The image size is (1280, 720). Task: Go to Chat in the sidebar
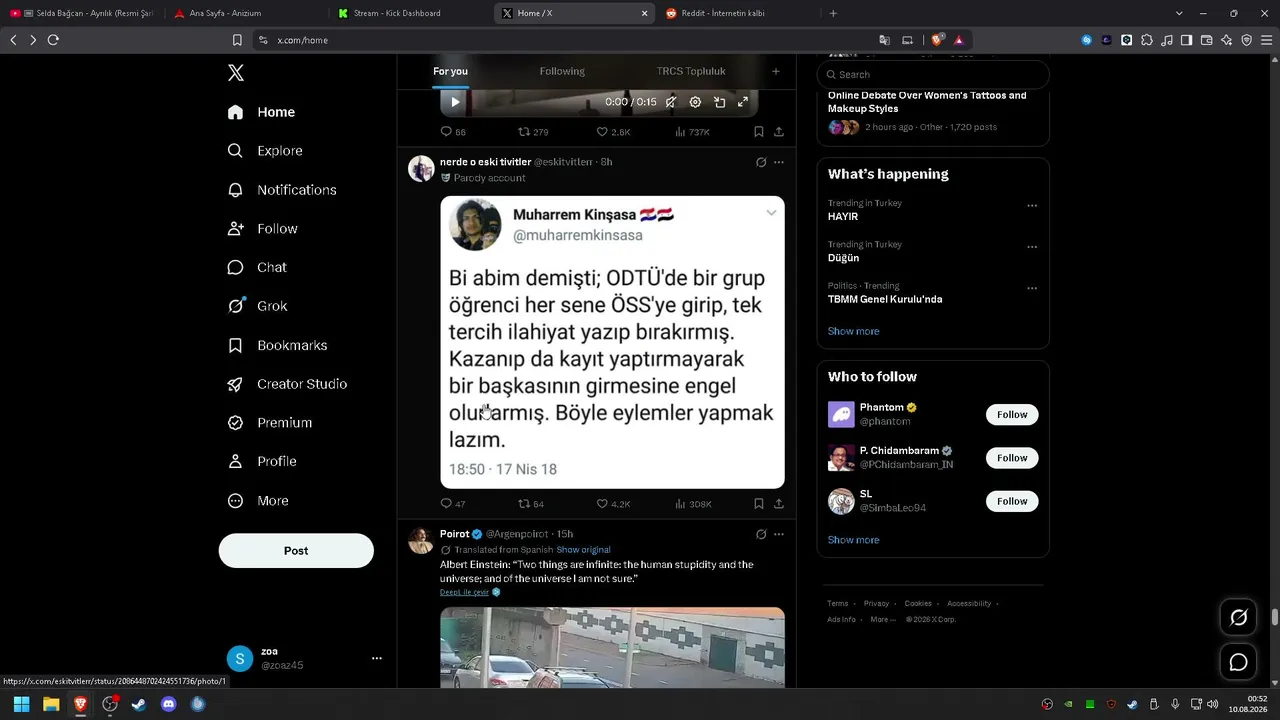[257, 267]
